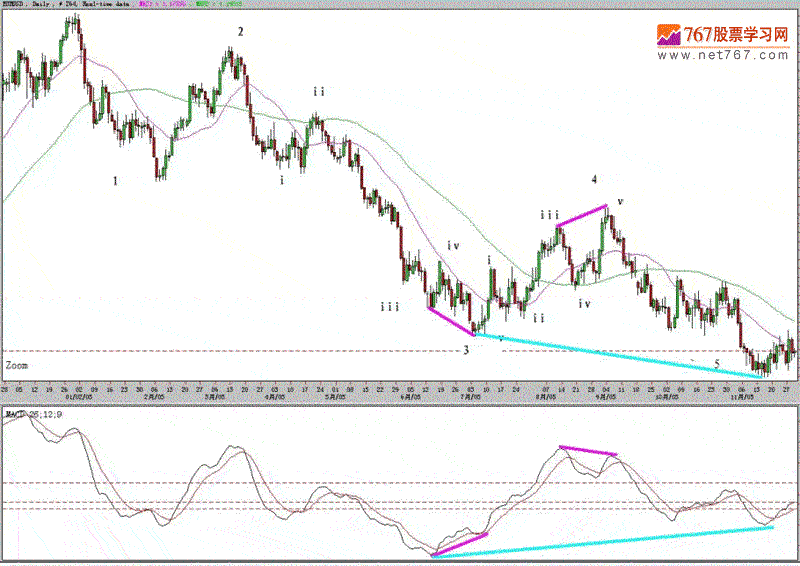Select the magenta trendline left of wave 3

[447, 318]
